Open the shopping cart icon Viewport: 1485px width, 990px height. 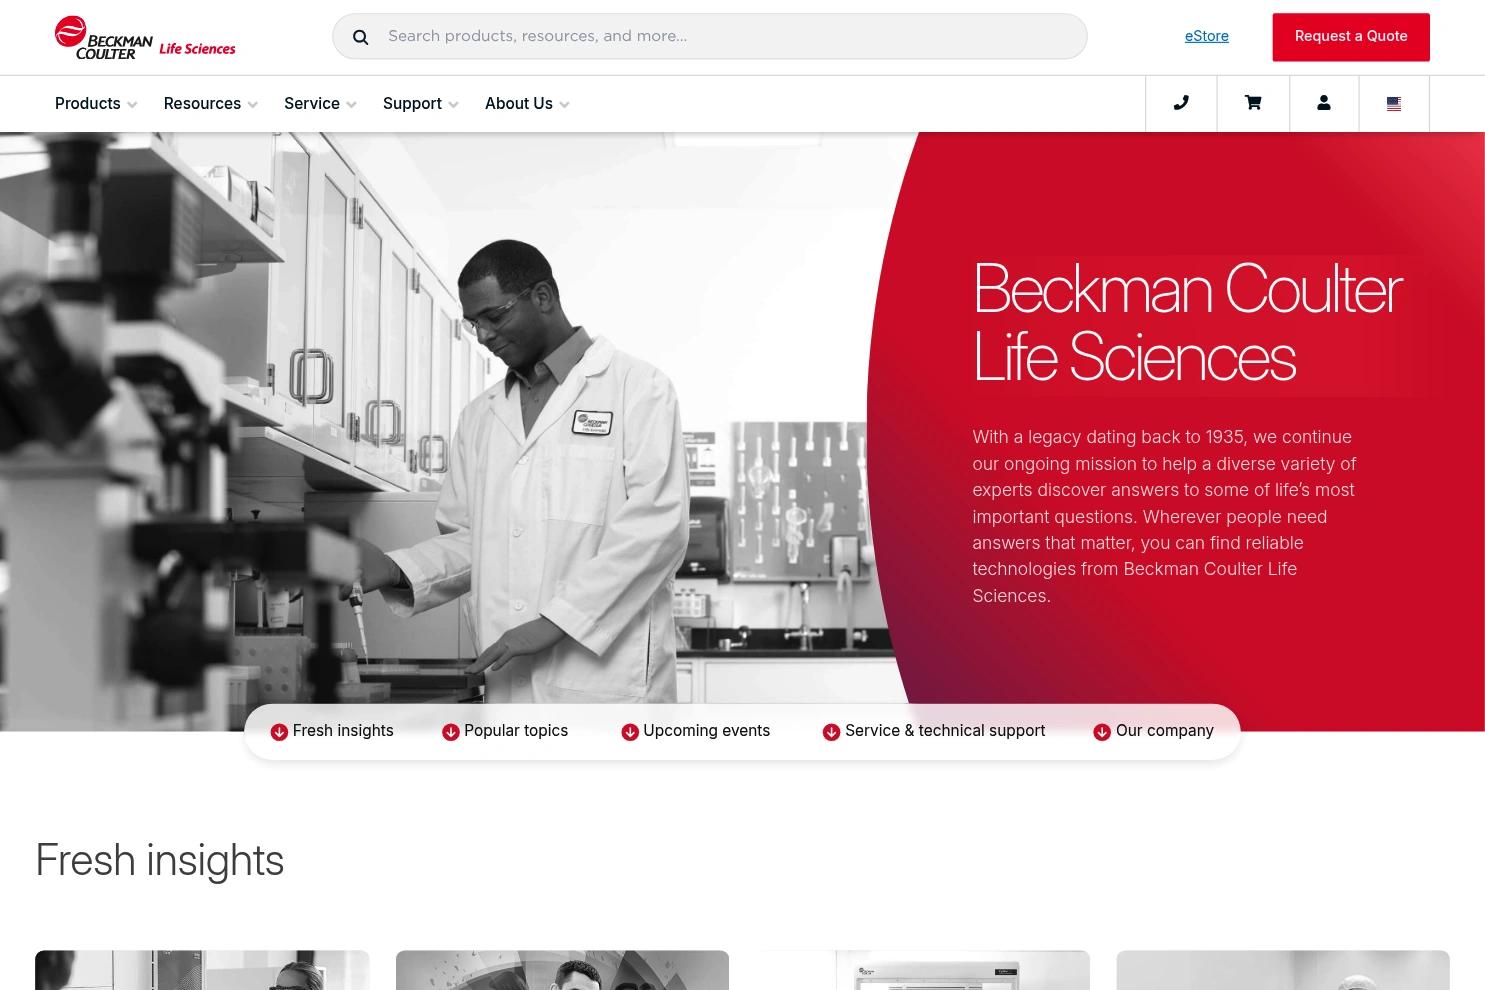1253,103
